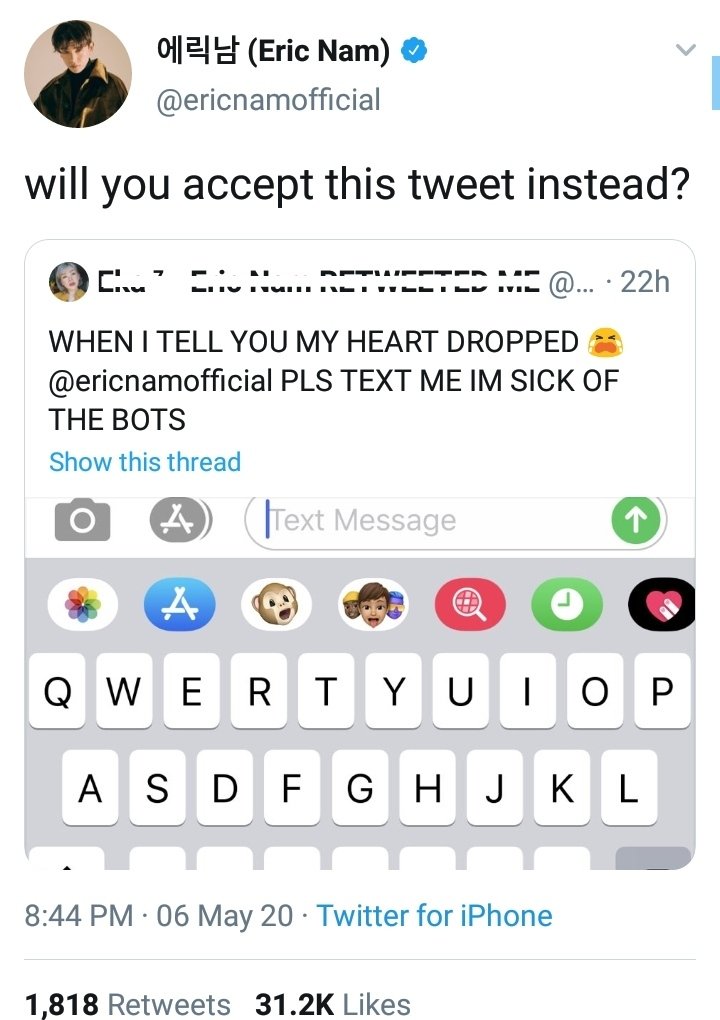Focus the Text Message input field
The height and width of the screenshot is (1020, 720).
pos(430,521)
